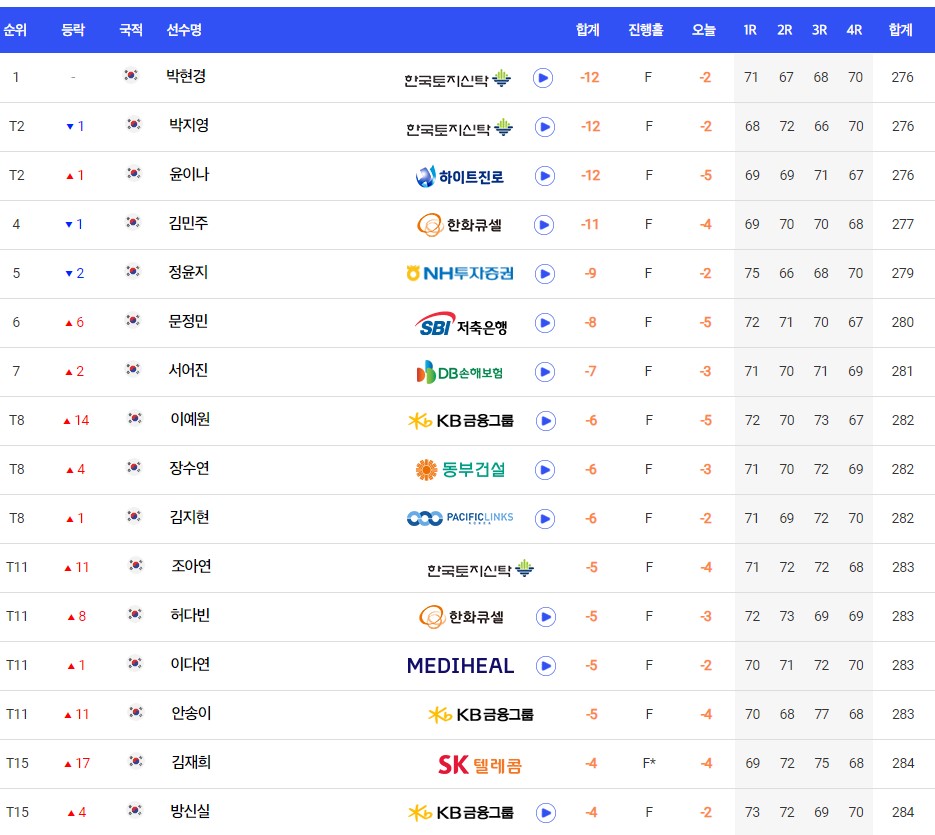Play highlight video for 박현경
935x835 pixels.
pyautogui.click(x=543, y=77)
